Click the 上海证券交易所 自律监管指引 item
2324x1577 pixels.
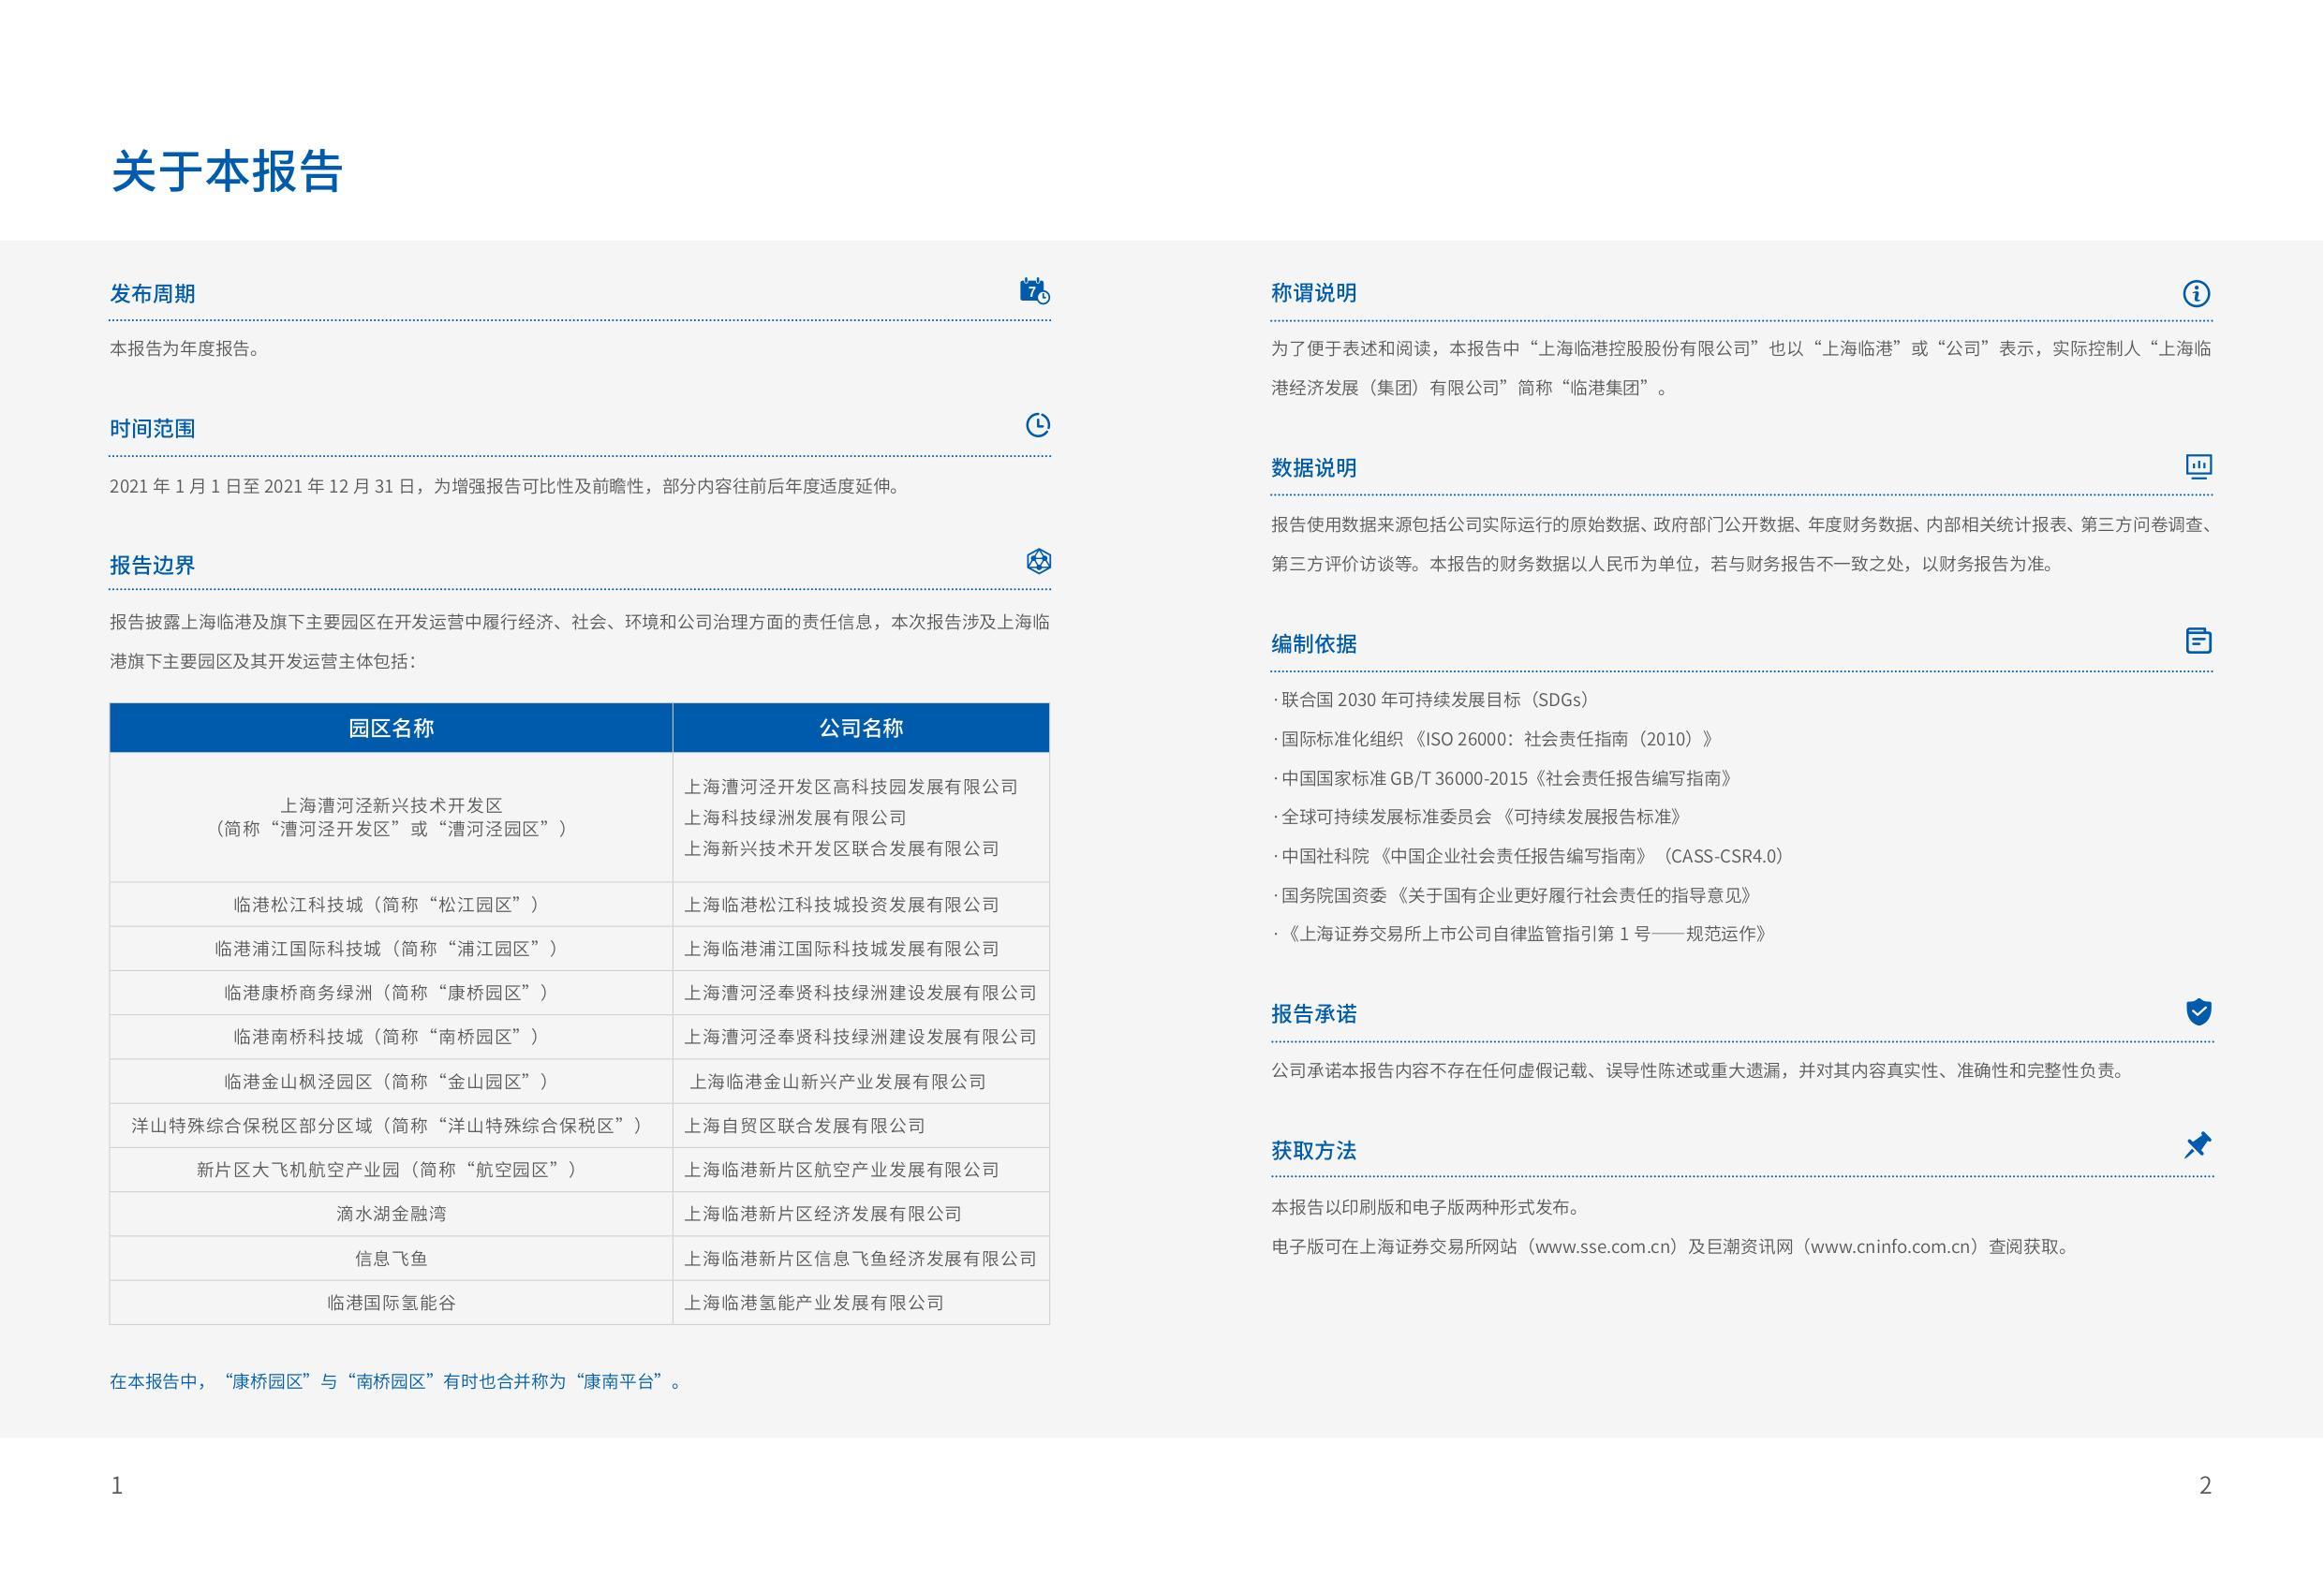point(1521,934)
